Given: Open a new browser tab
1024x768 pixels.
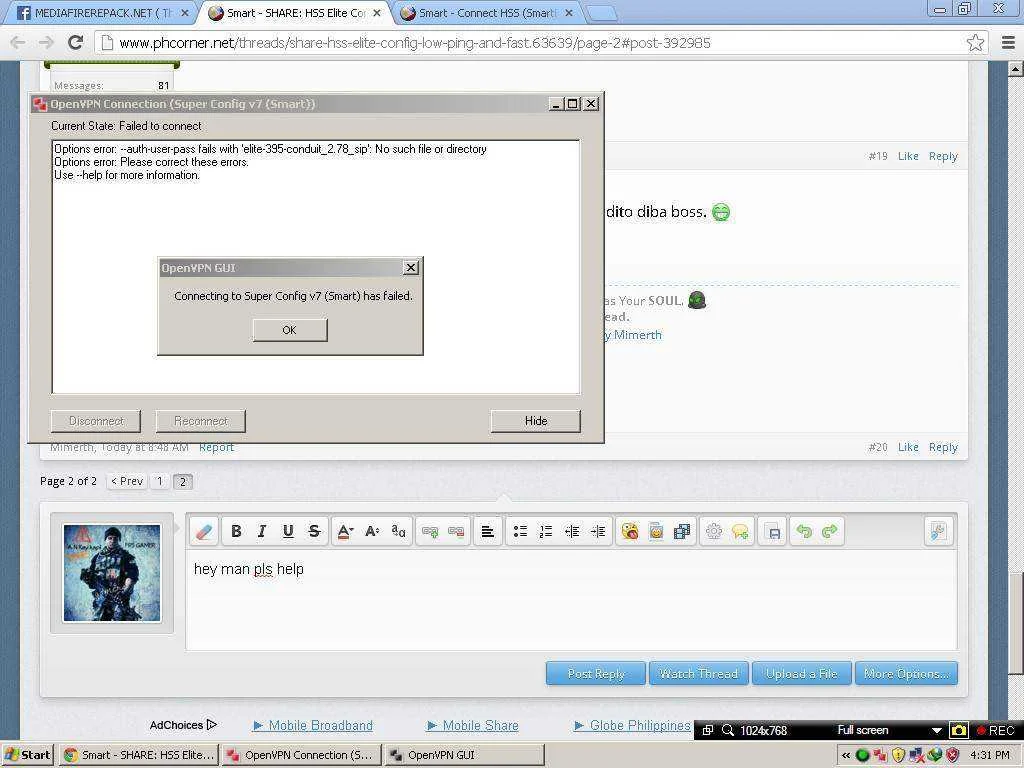Looking at the screenshot, I should point(601,12).
